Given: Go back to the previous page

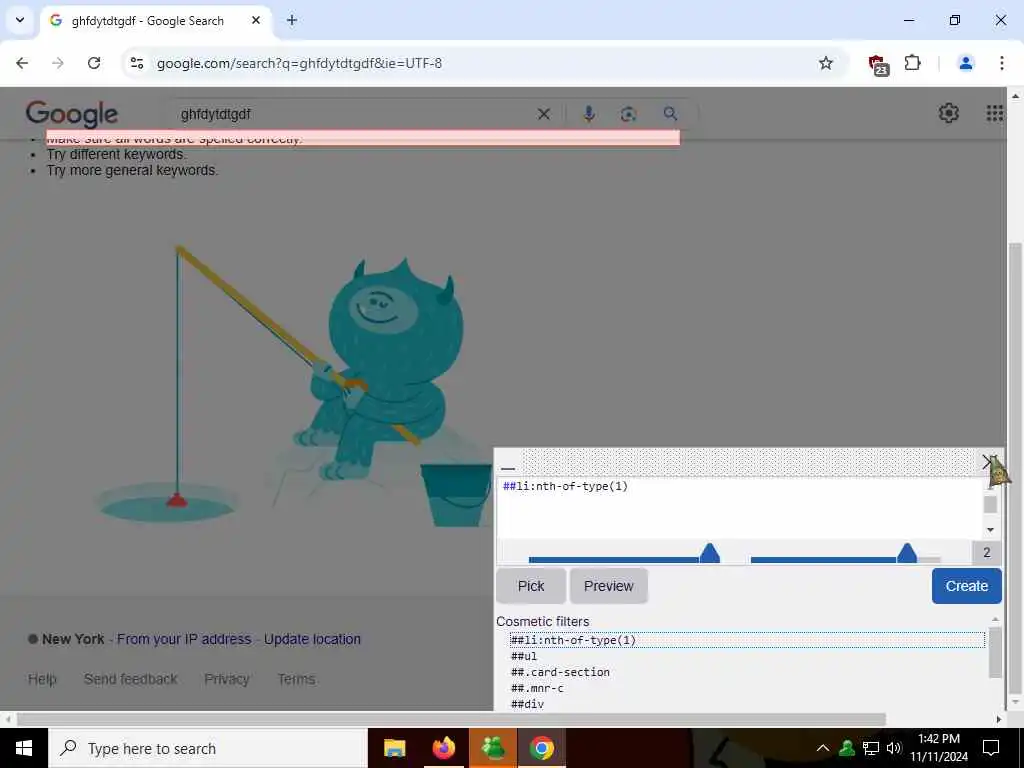Looking at the screenshot, I should (x=22, y=63).
